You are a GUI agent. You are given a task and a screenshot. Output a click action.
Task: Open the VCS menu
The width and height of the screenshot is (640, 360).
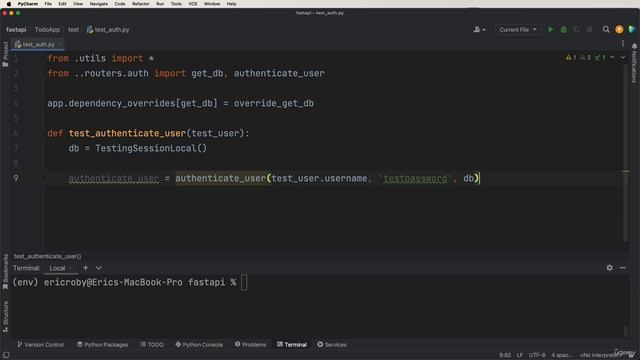coord(193,4)
